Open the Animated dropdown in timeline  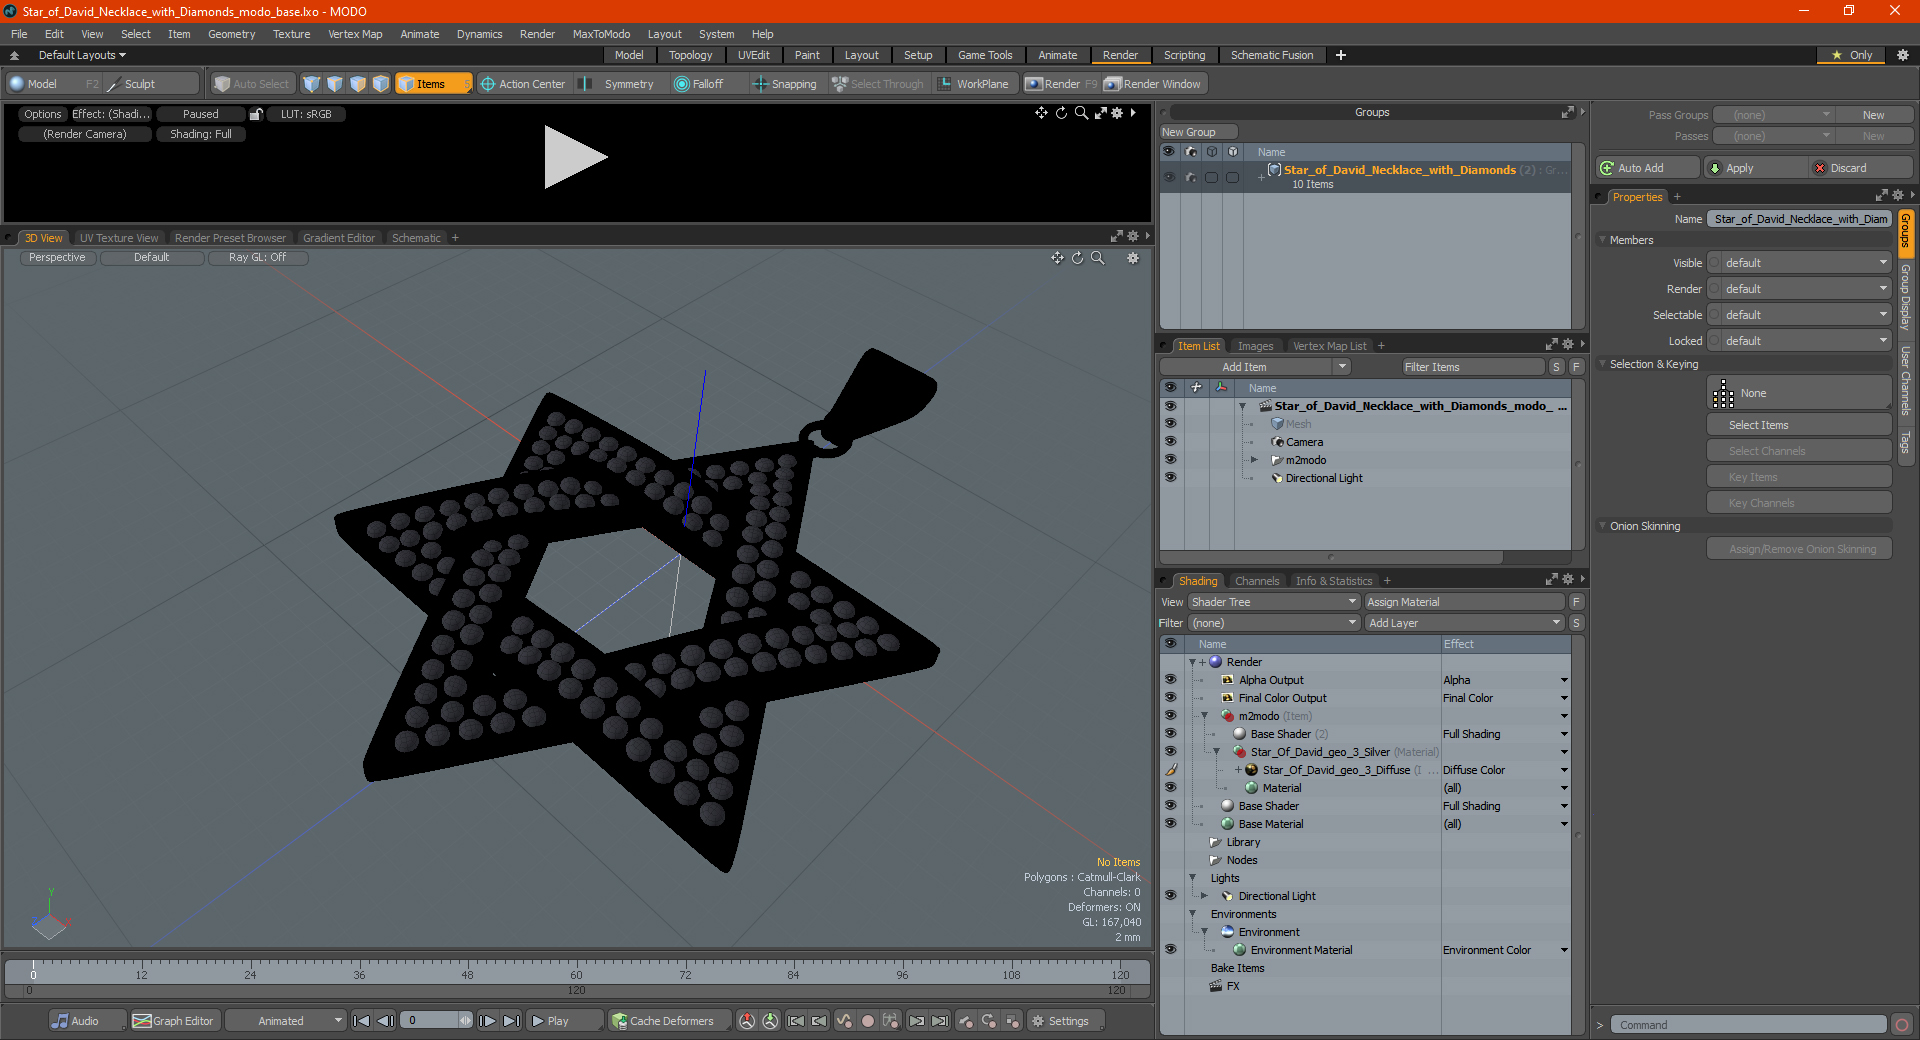pos(286,1021)
